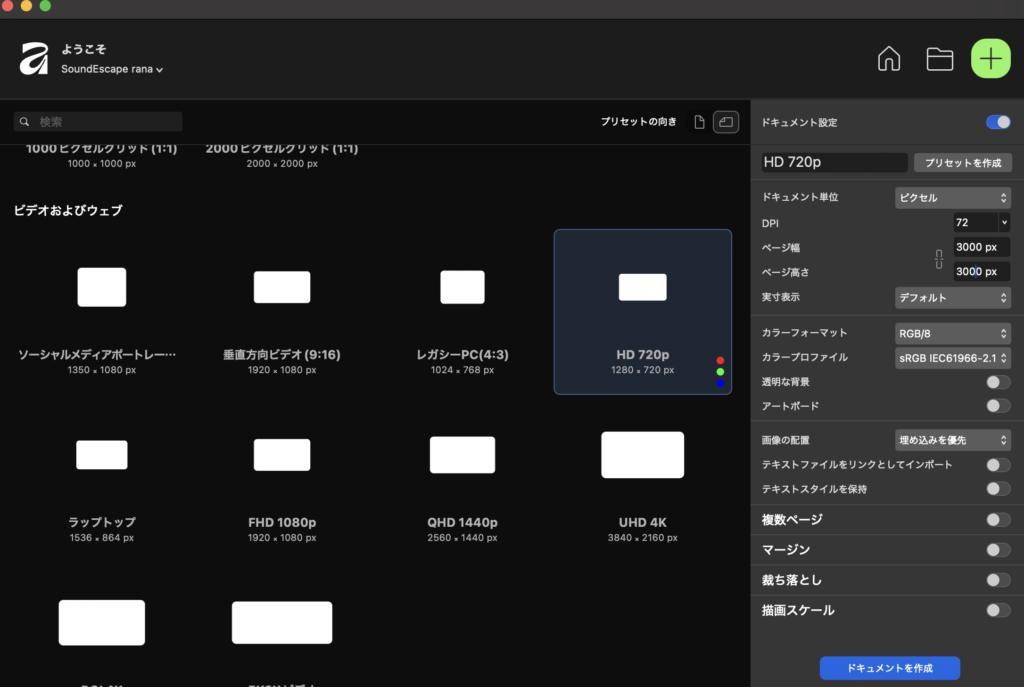Open the 画像の配置 dropdown
Image resolution: width=1024 pixels, height=687 pixels.
[x=952, y=440]
